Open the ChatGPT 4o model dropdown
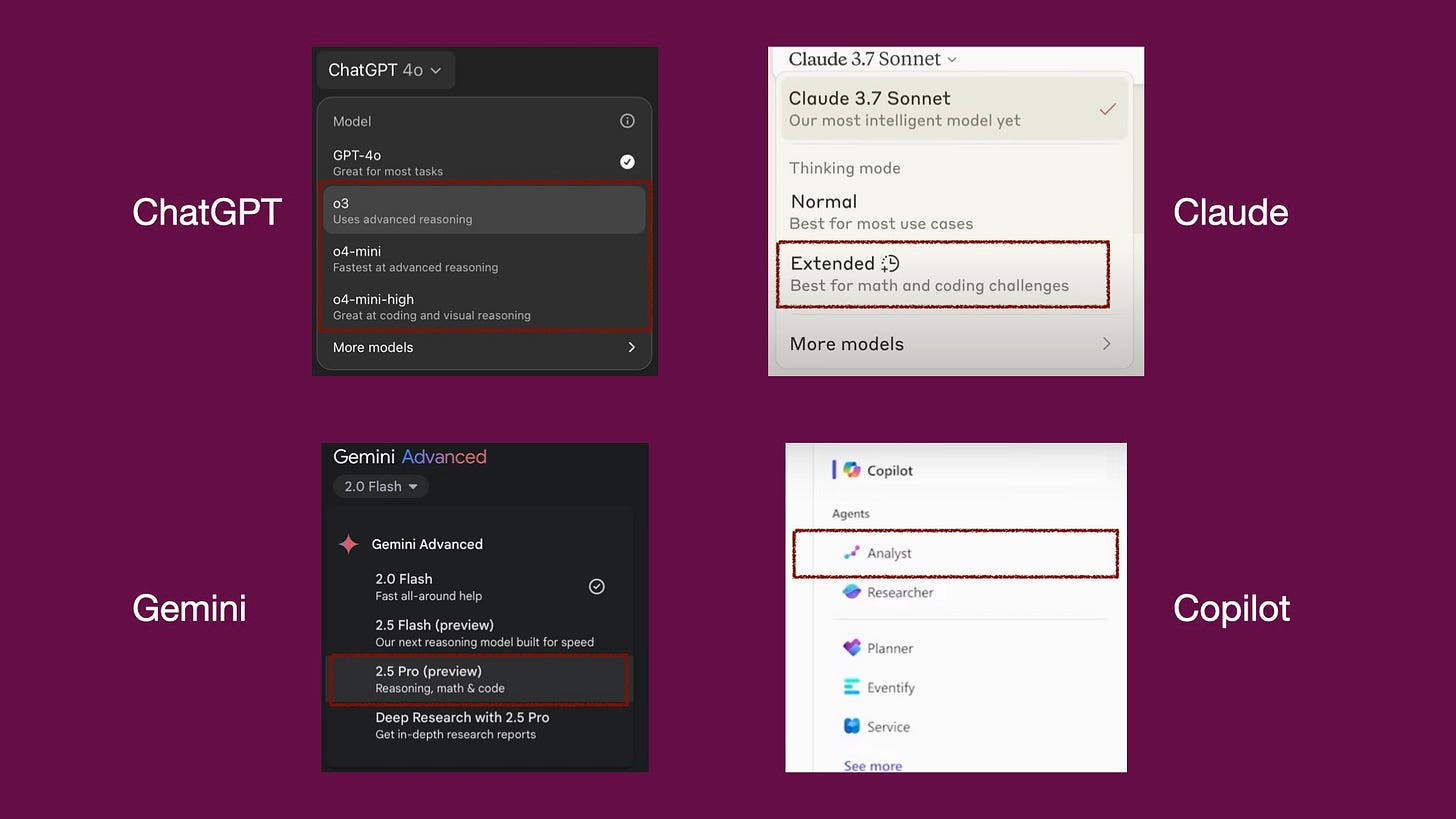 (x=385, y=70)
